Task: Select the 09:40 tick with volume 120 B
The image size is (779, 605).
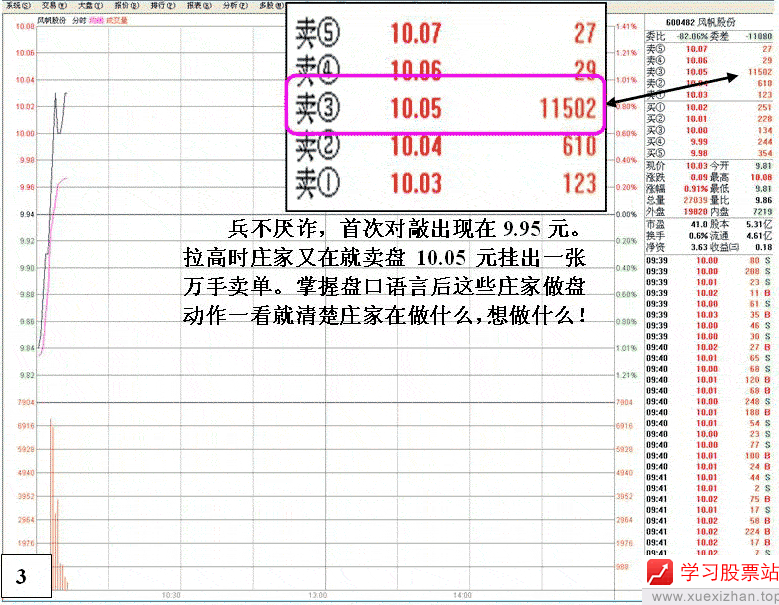Action: [709, 379]
